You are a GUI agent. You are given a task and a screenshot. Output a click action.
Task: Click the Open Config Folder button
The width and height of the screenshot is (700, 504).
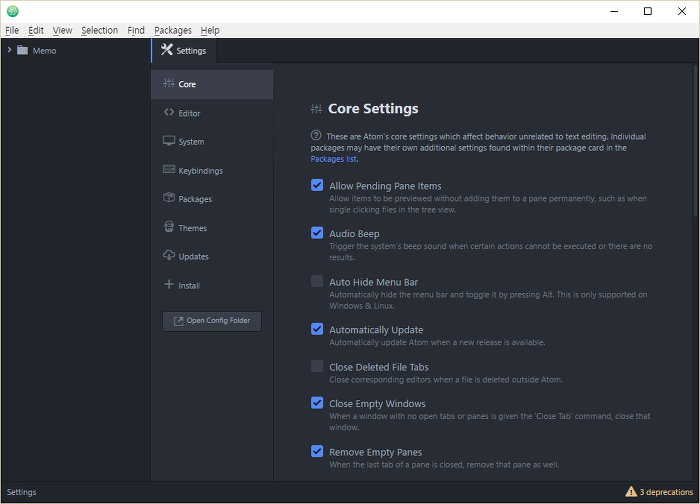(x=212, y=321)
